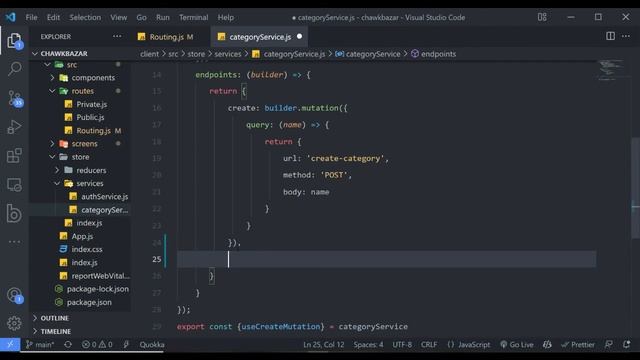Open notifications bell in status bar

pos(627,344)
